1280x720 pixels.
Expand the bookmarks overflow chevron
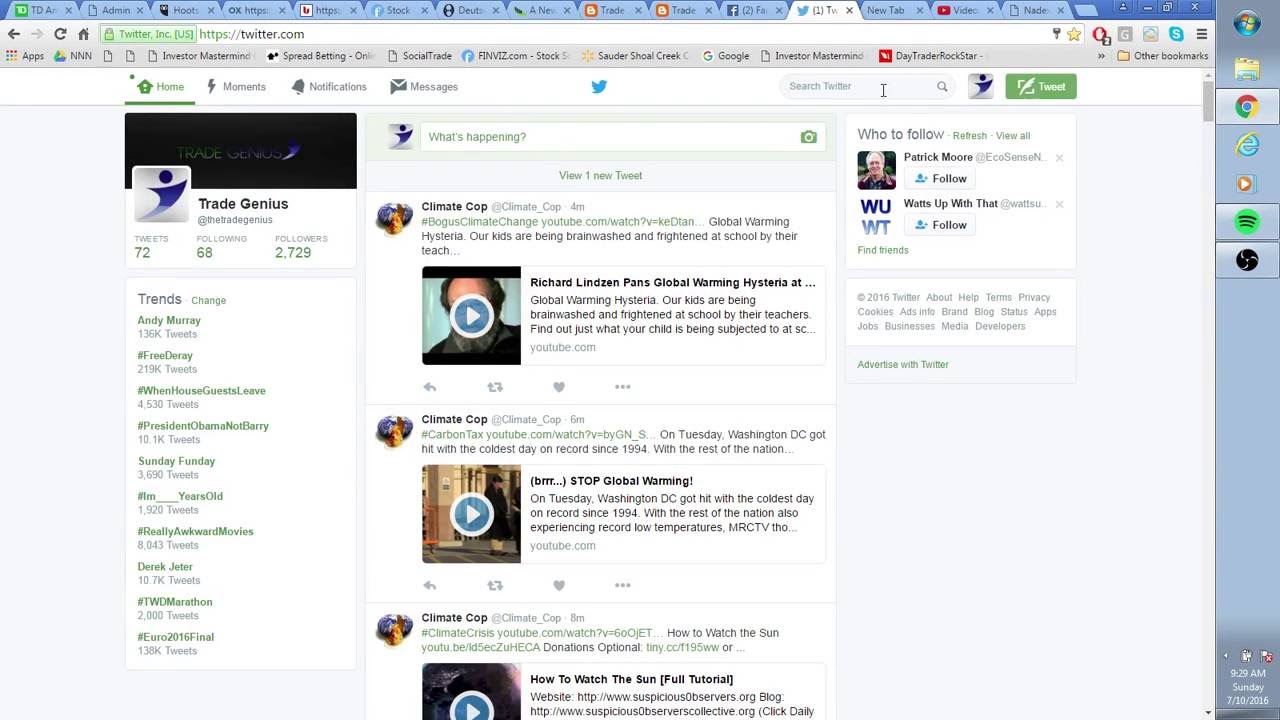1101,56
